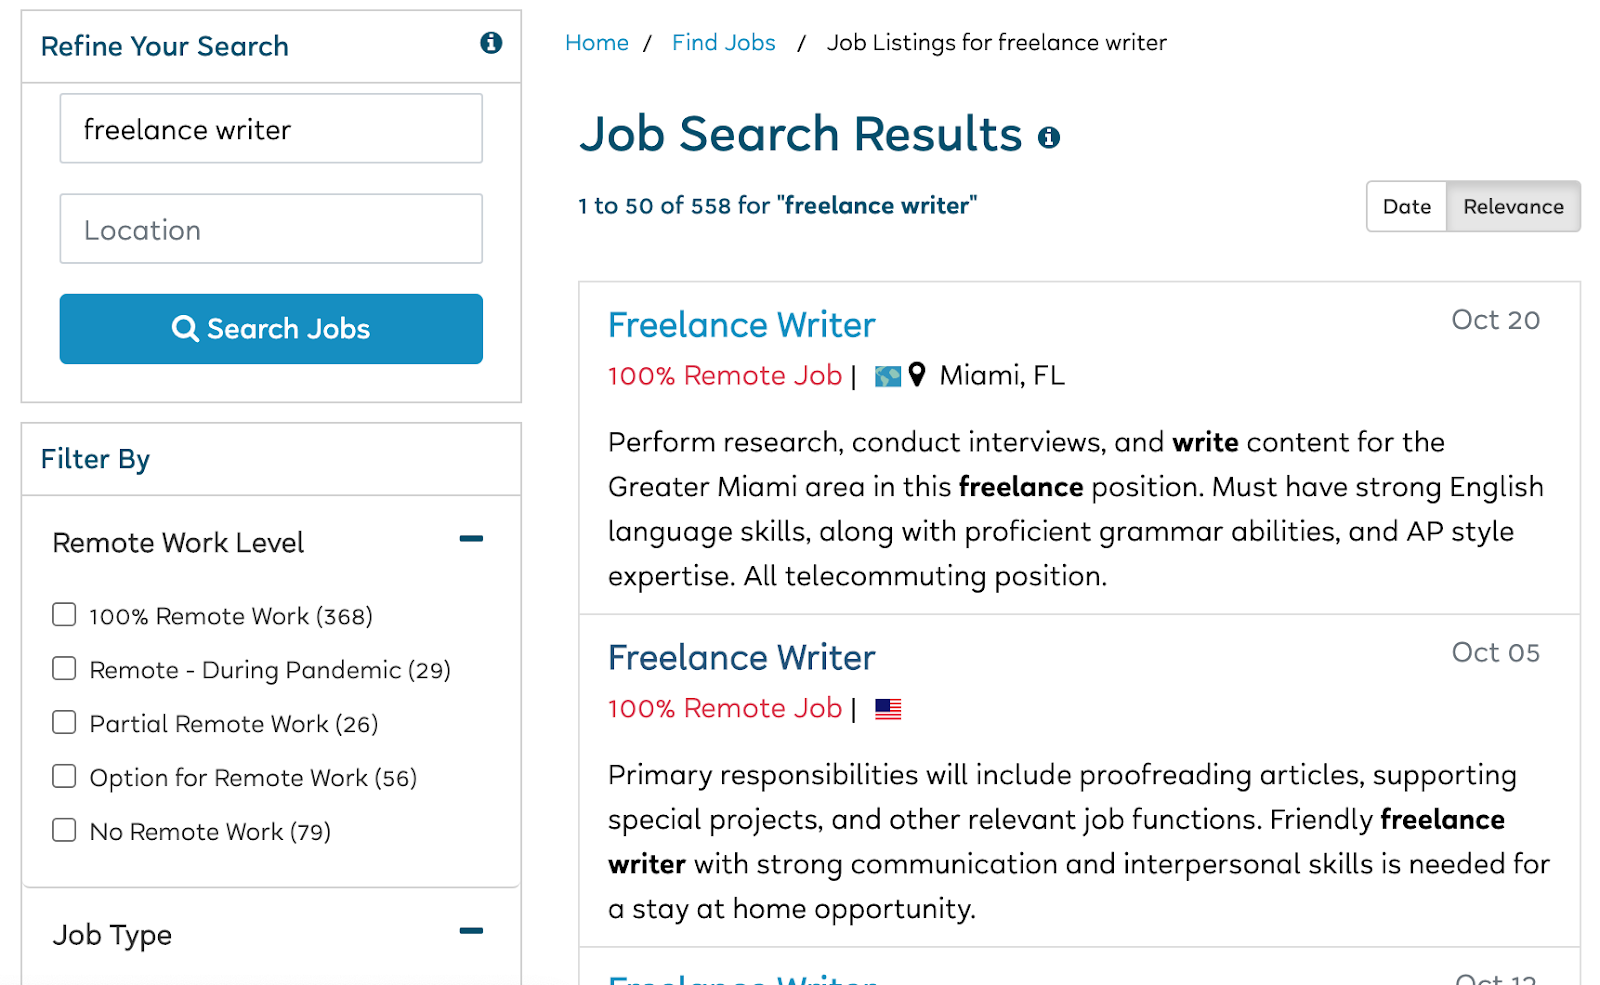Collapse the Job Type filter section

point(471,931)
